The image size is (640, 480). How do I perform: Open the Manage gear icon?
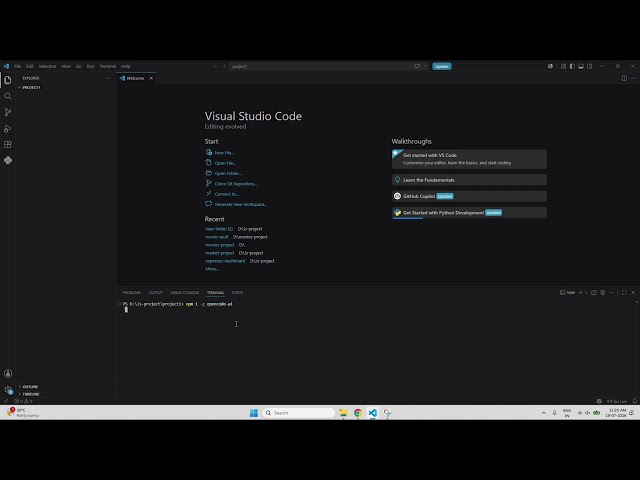tap(8, 390)
